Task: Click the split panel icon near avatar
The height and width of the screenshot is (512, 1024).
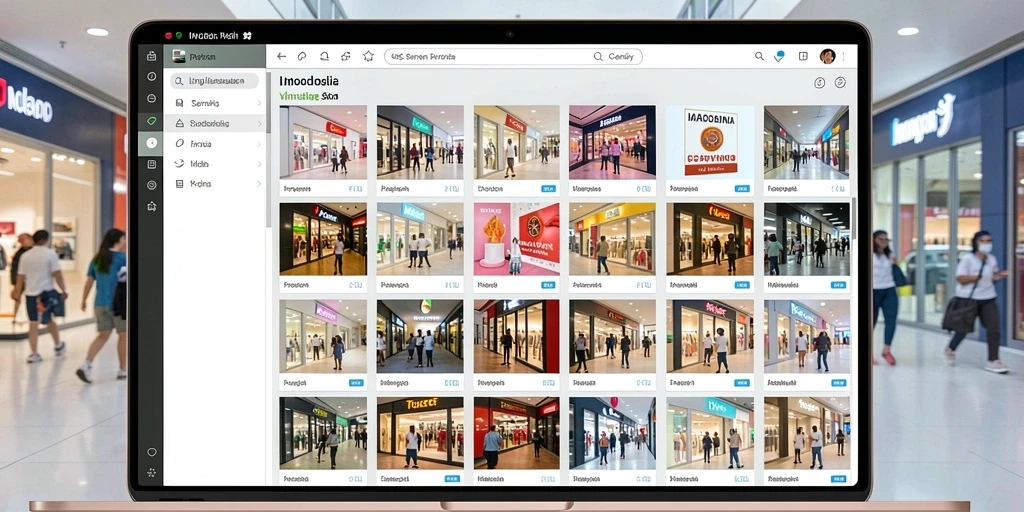Action: point(803,56)
